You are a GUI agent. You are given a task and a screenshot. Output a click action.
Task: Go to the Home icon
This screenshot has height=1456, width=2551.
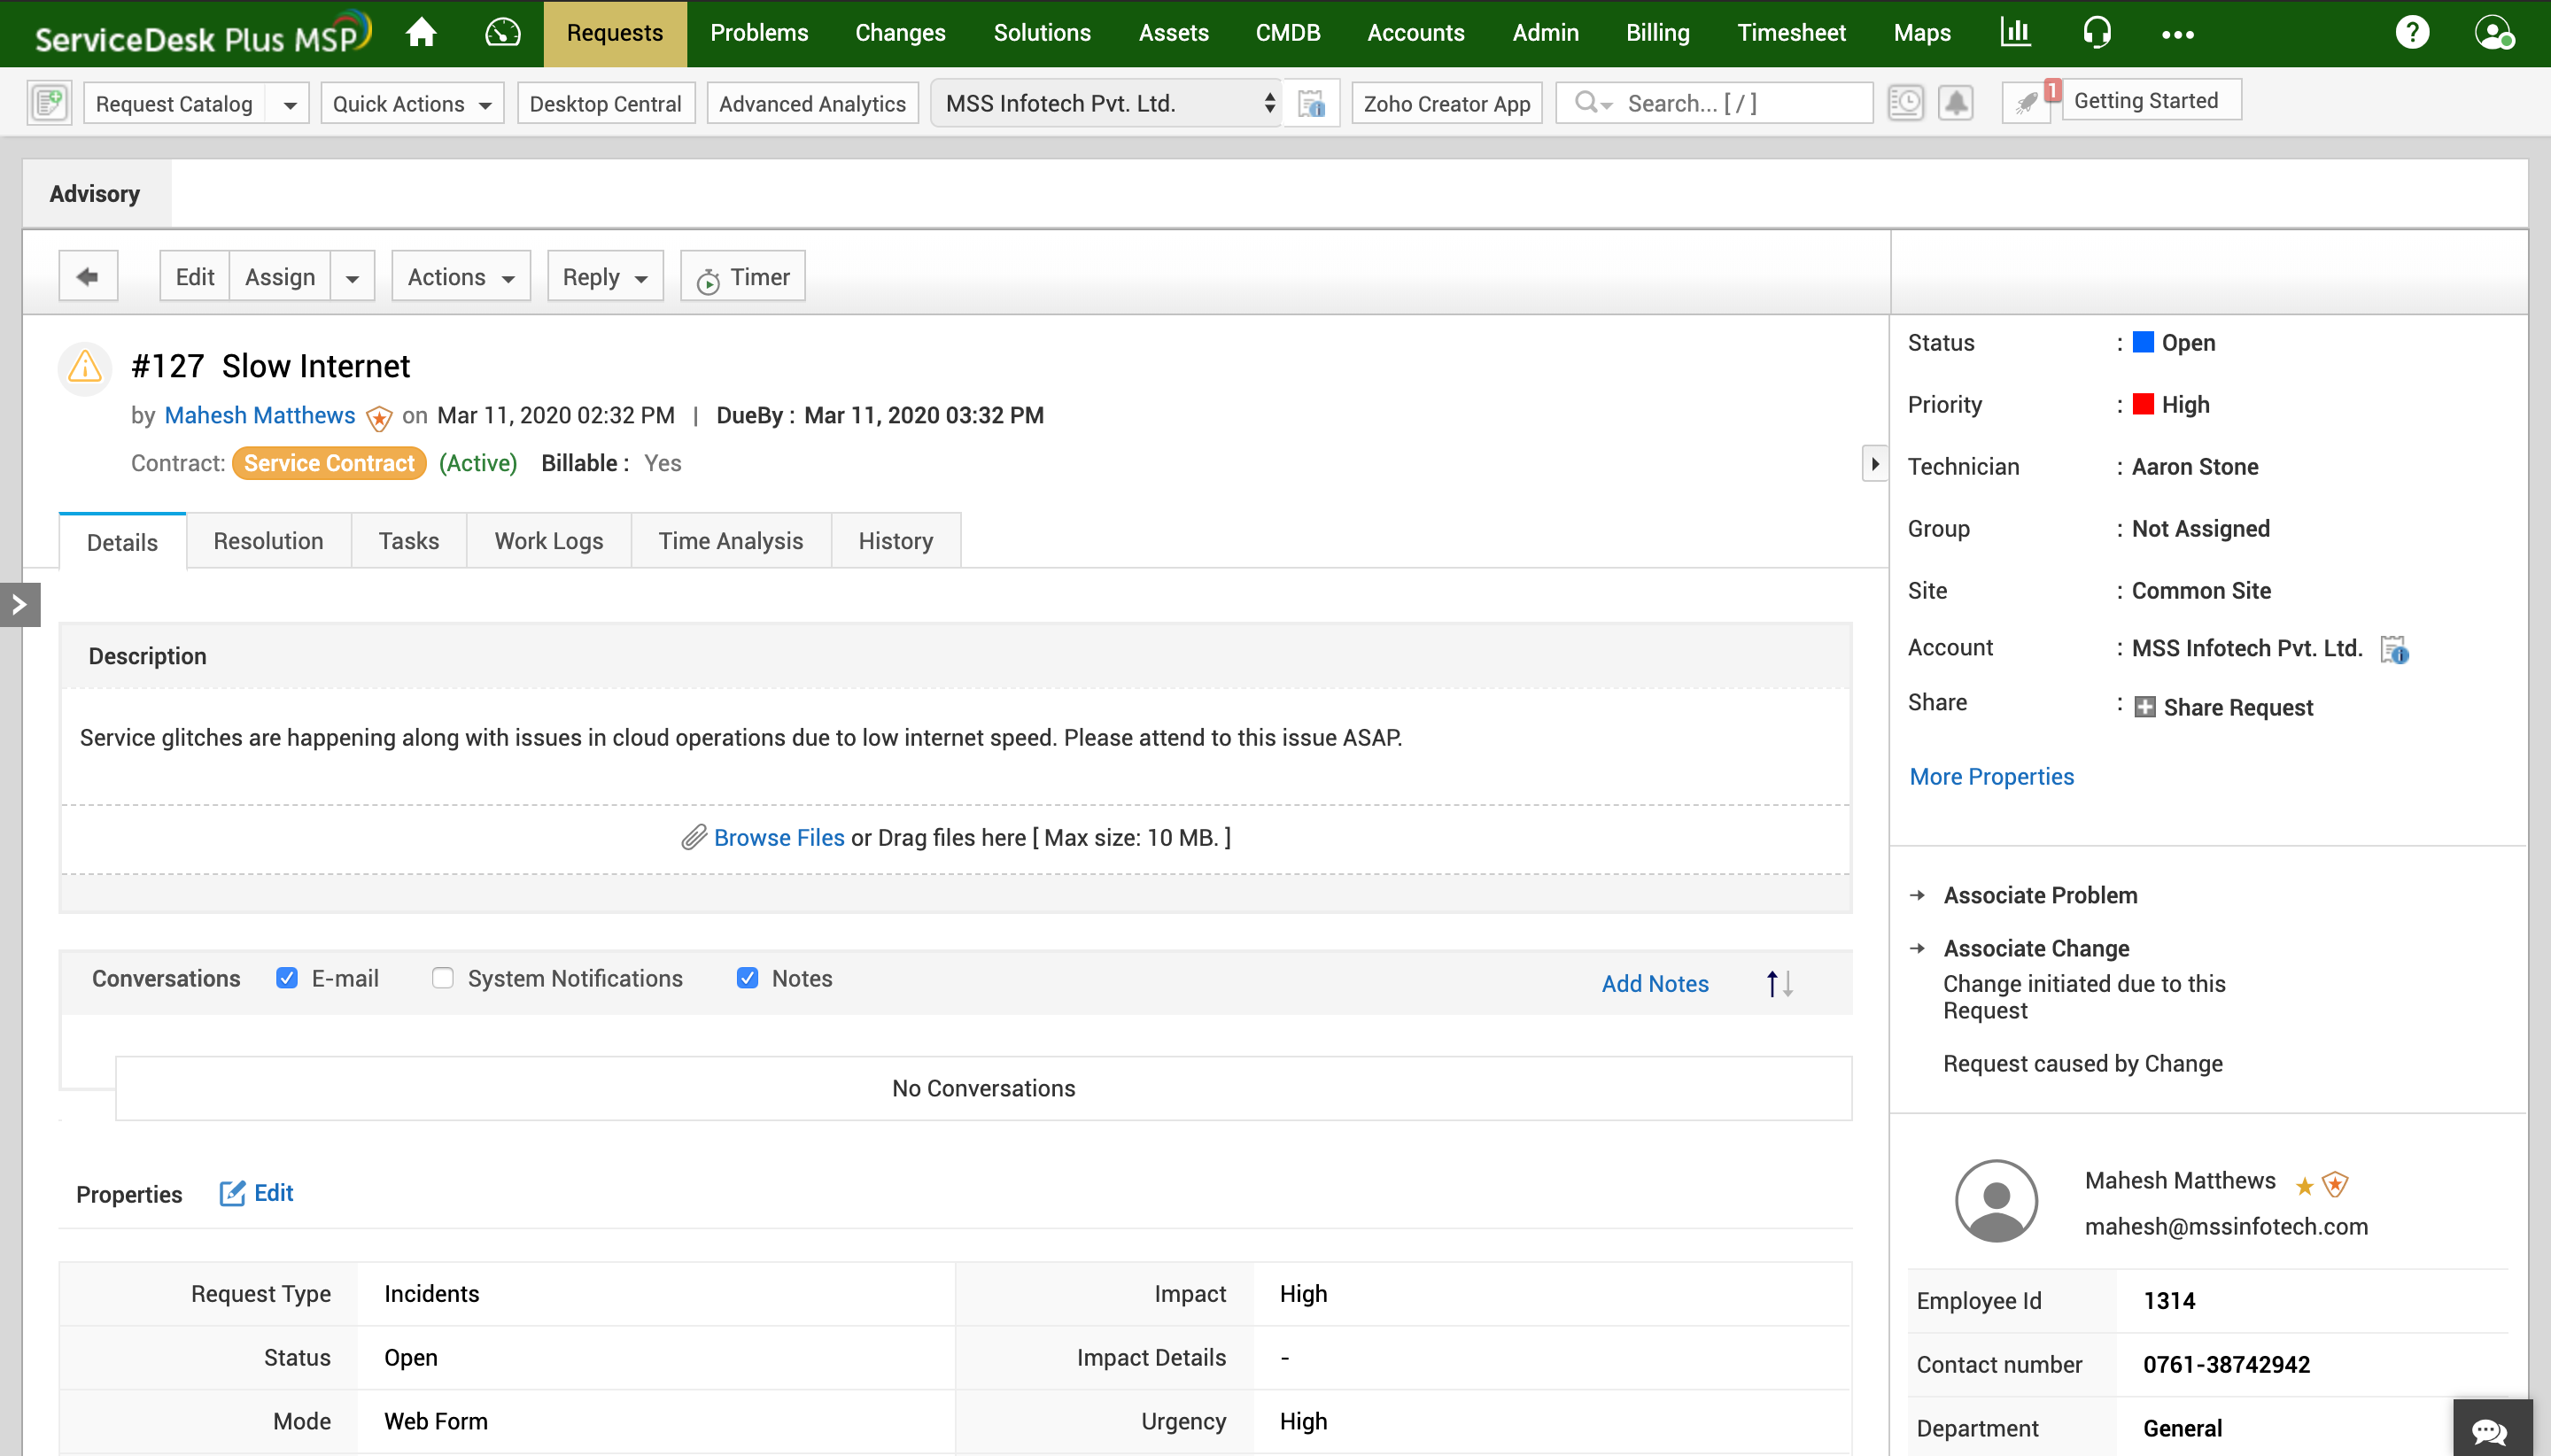[421, 33]
